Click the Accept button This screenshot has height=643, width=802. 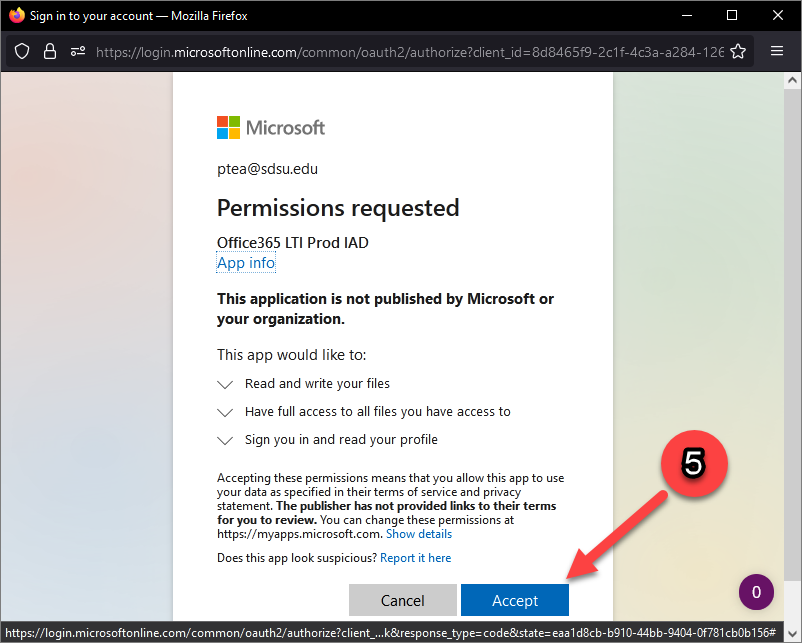[515, 600]
